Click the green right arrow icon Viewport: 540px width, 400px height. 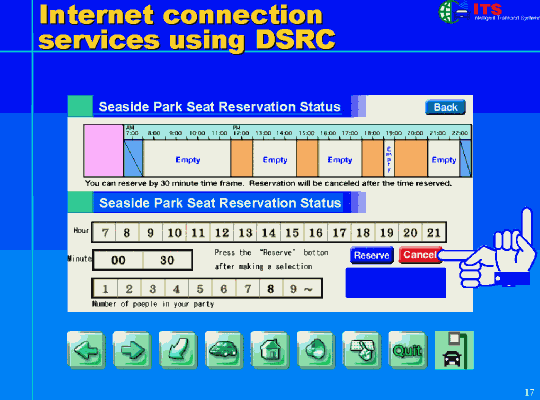tap(132, 350)
